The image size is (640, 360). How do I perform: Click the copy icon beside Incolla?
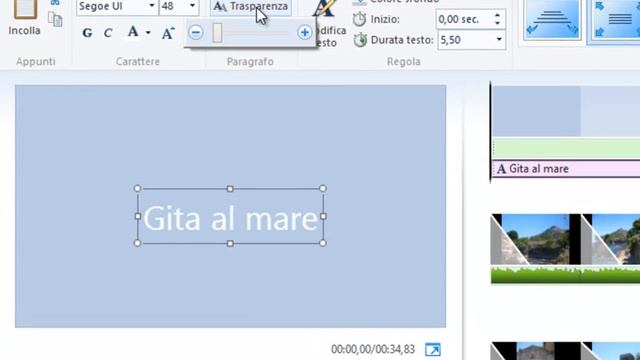55,19
